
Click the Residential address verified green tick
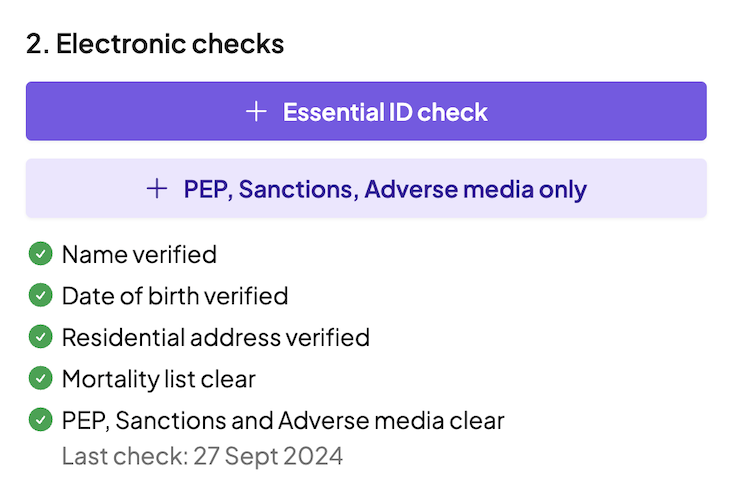tap(41, 338)
